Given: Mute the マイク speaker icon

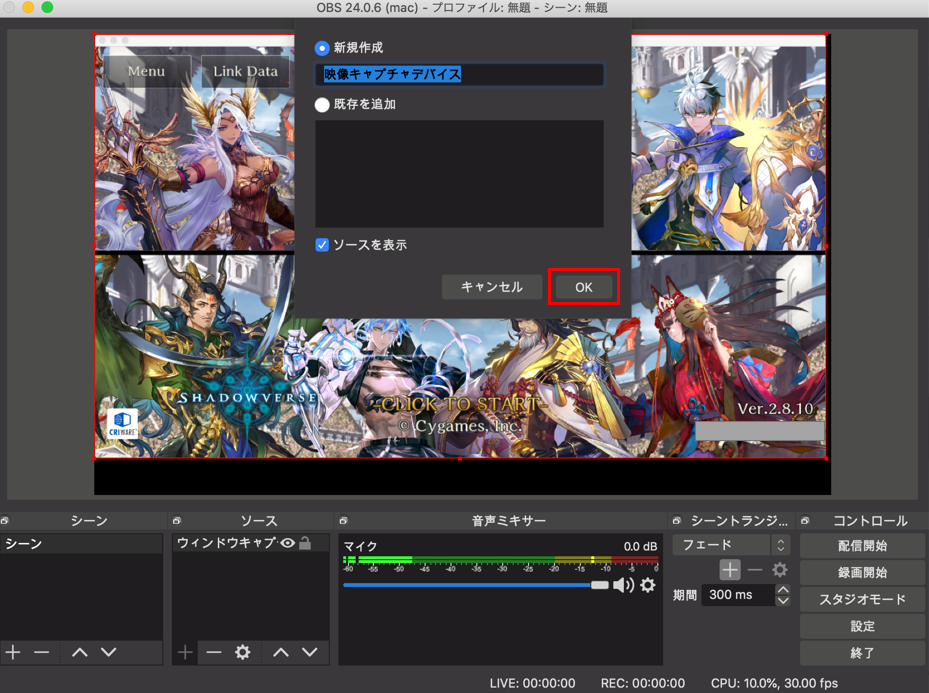Looking at the screenshot, I should click(x=623, y=585).
